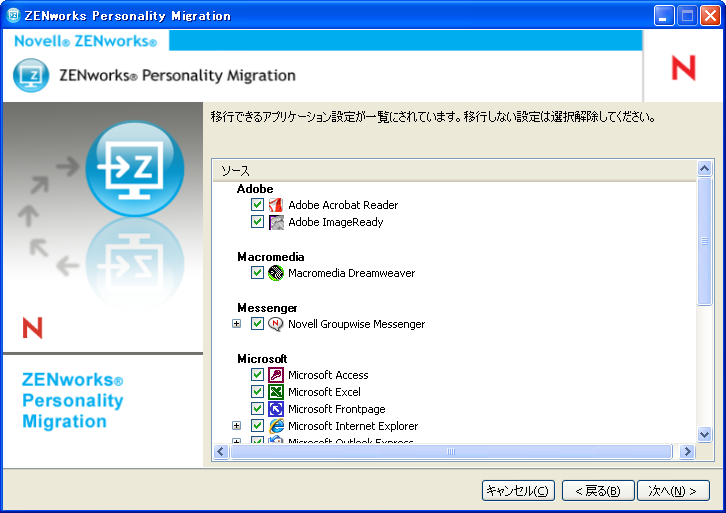The height and width of the screenshot is (513, 726).
Task: Toggle Microsoft Internet Explorer checkbox
Action: (257, 425)
